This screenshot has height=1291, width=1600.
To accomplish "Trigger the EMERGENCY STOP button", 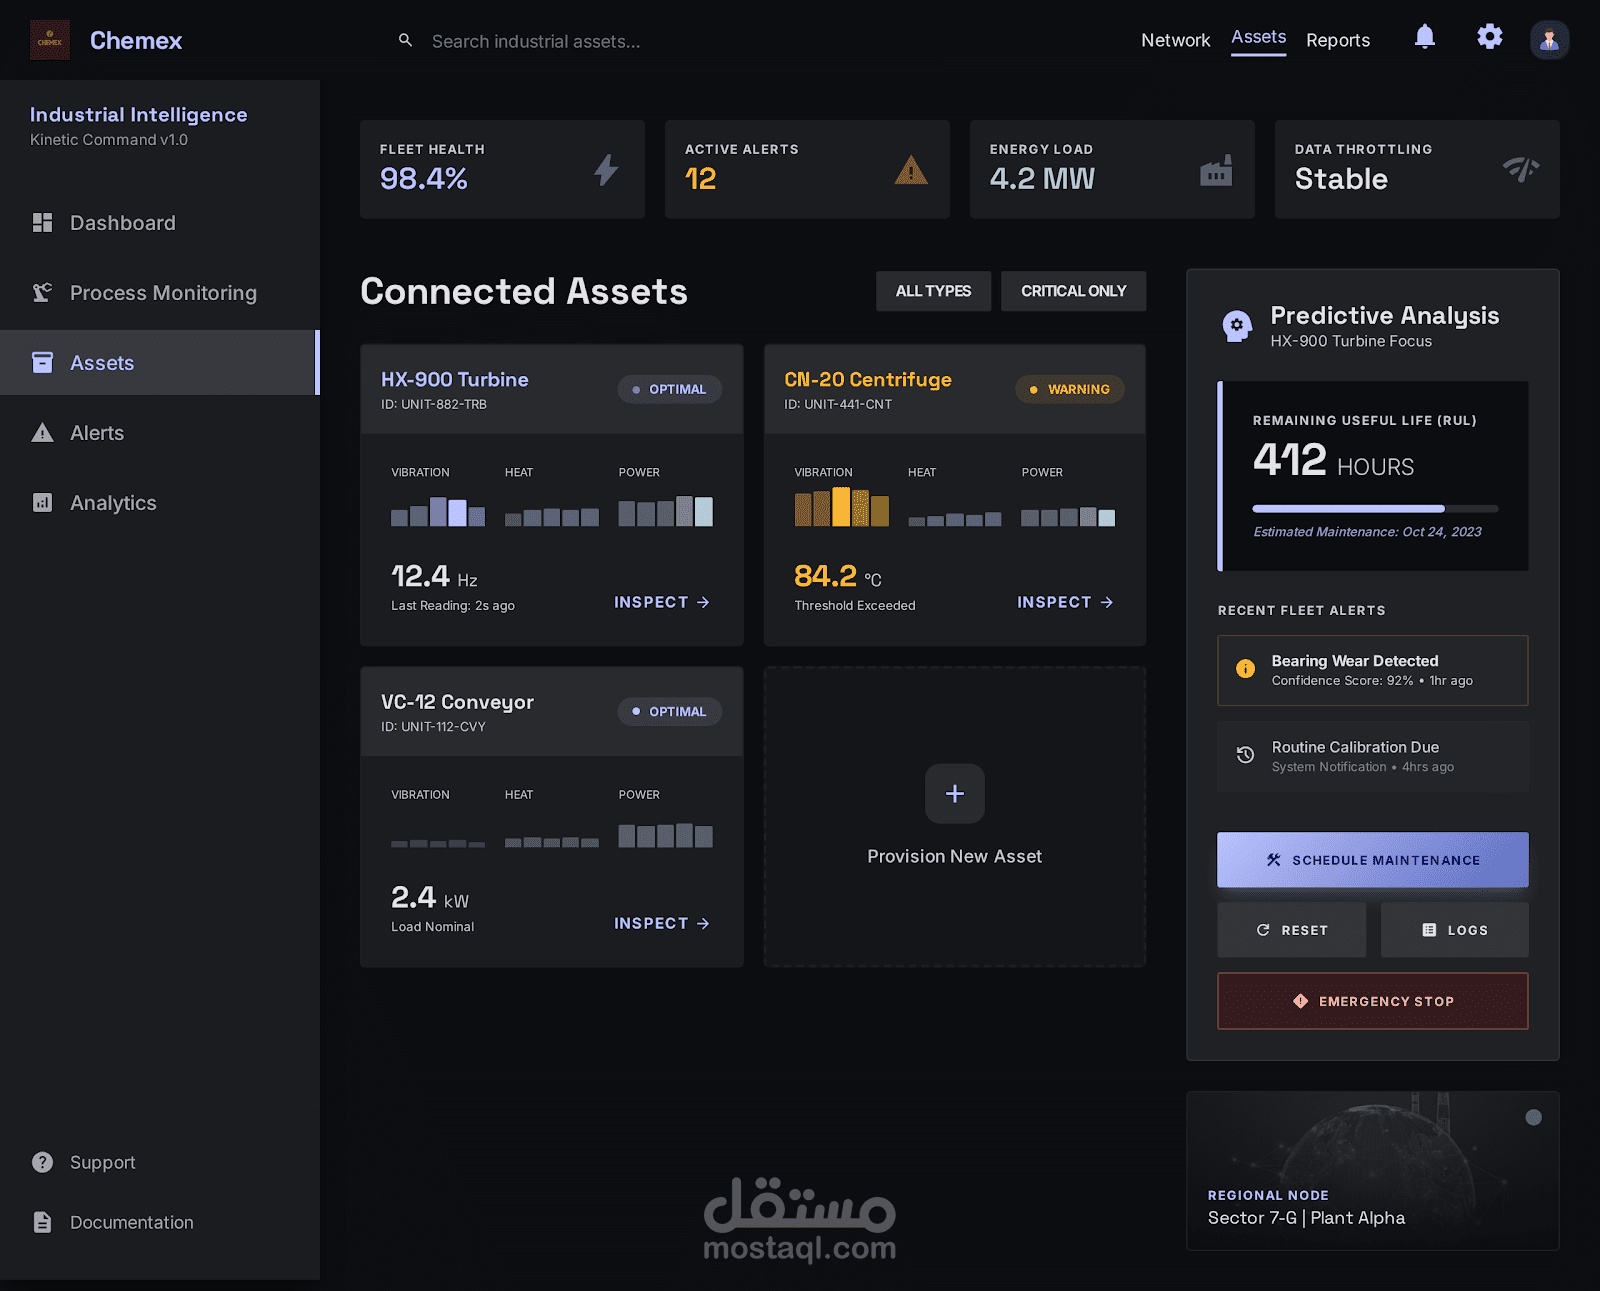I will coord(1372,1001).
